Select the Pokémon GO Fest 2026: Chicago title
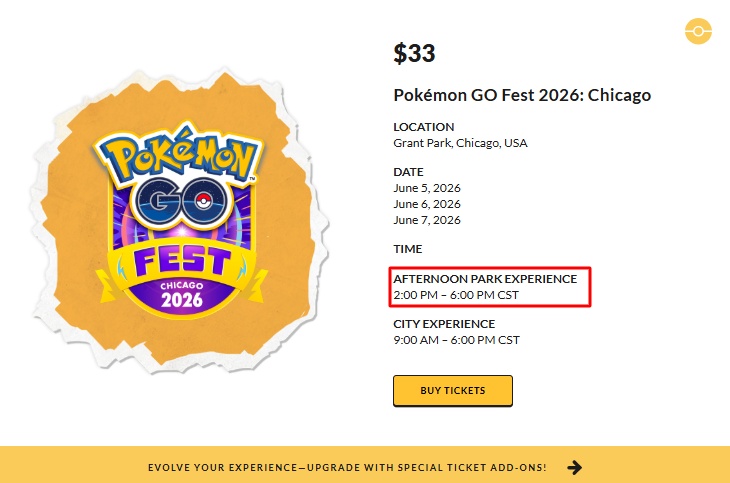730x483 pixels. coord(522,96)
